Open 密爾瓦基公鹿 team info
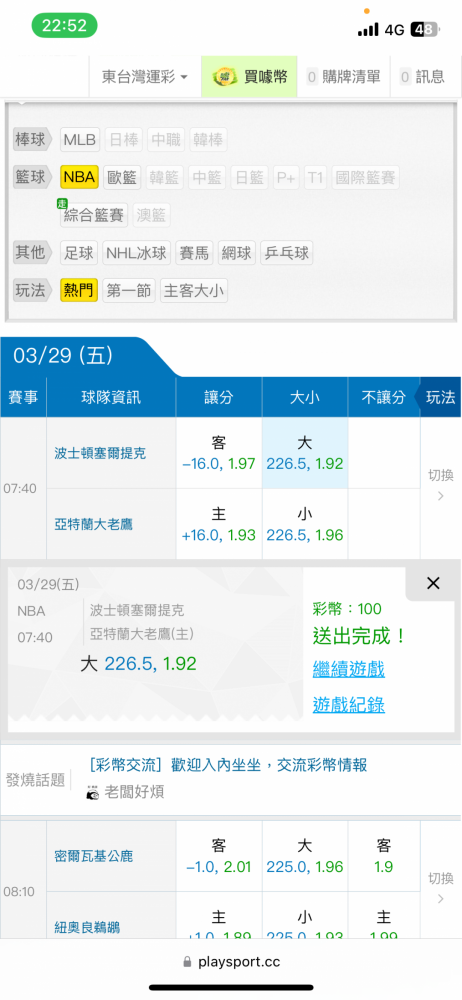This screenshot has width=462, height=1000. click(x=93, y=856)
